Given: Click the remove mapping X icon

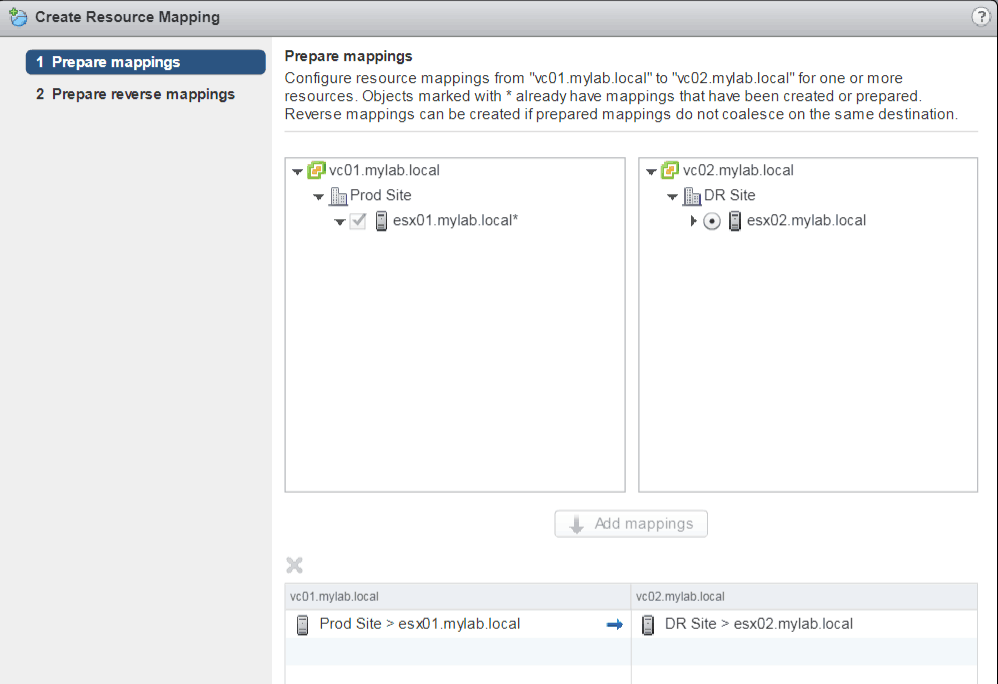Looking at the screenshot, I should [x=295, y=565].
